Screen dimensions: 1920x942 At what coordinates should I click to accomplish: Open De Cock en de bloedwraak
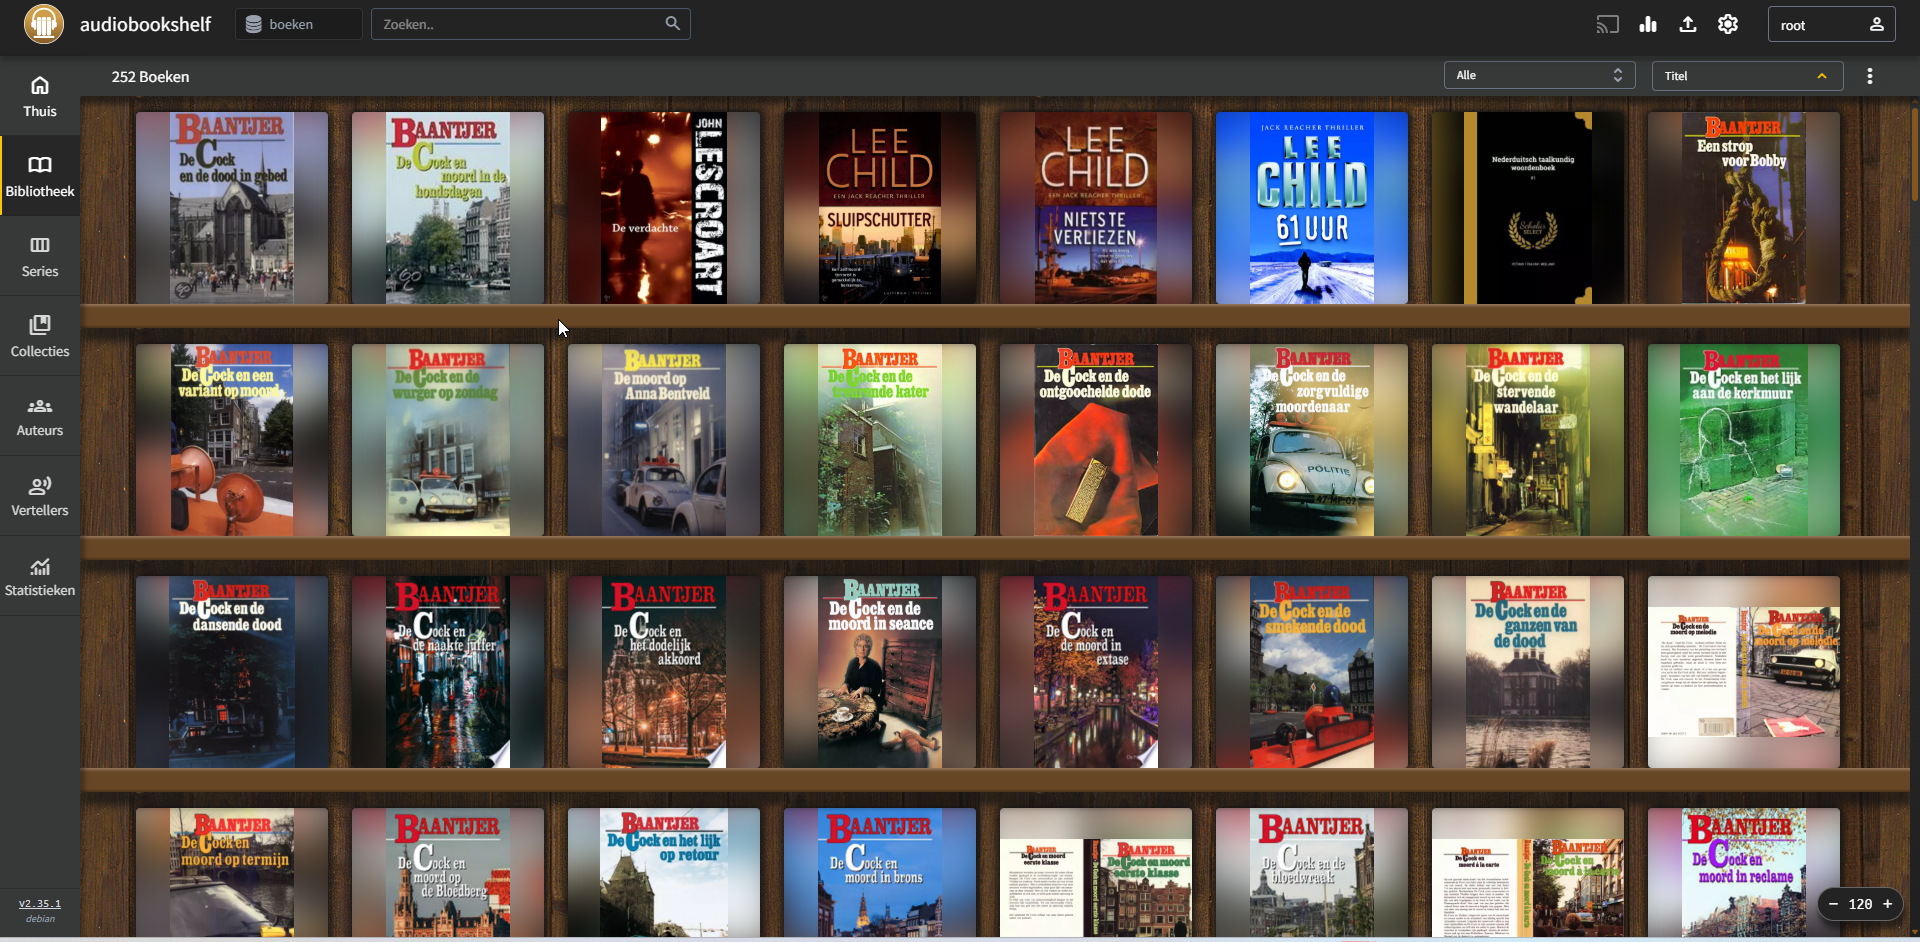[x=1312, y=872]
